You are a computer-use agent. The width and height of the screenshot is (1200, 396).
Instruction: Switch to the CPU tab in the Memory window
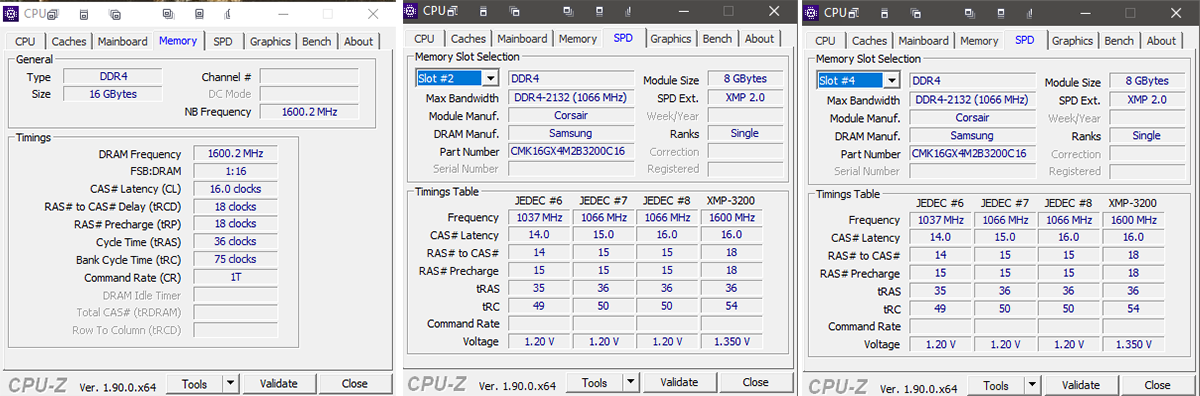25,42
